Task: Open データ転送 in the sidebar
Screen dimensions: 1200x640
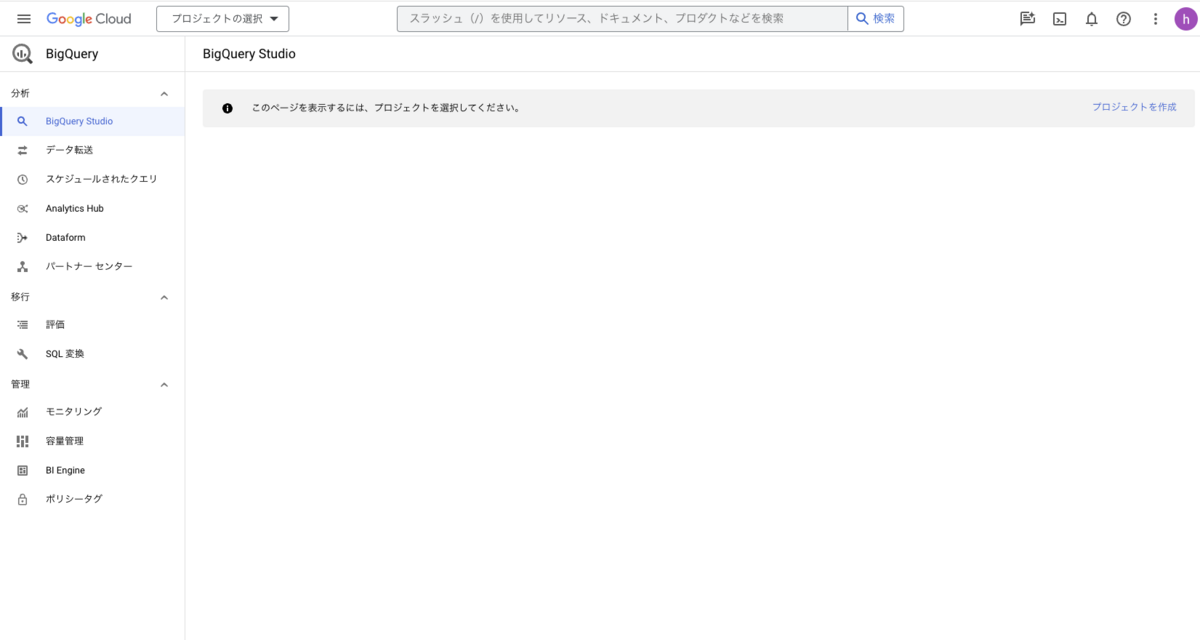Action: coord(92,150)
